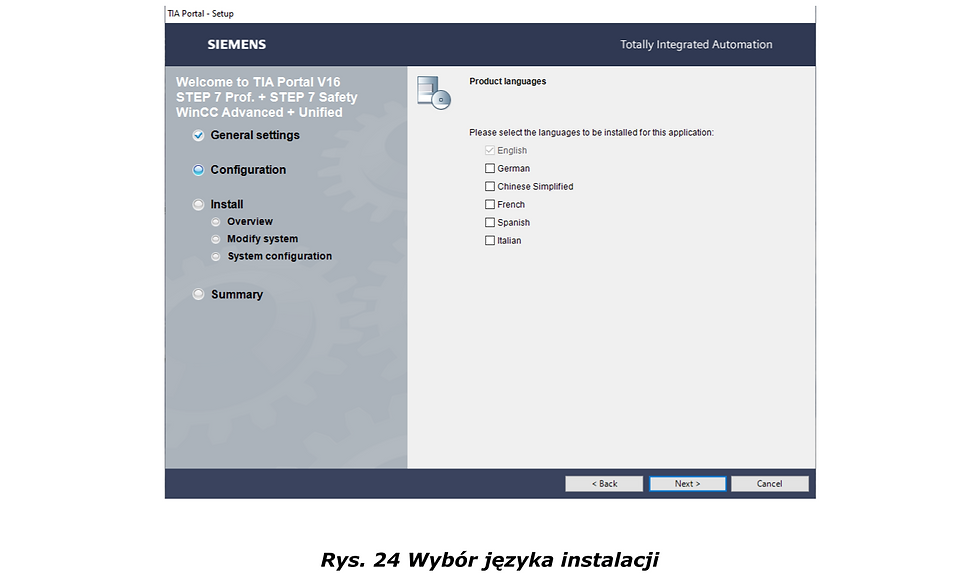Screen dimensions: 980x583
Task: Click the System configuration bullet icon
Action: click(216, 257)
